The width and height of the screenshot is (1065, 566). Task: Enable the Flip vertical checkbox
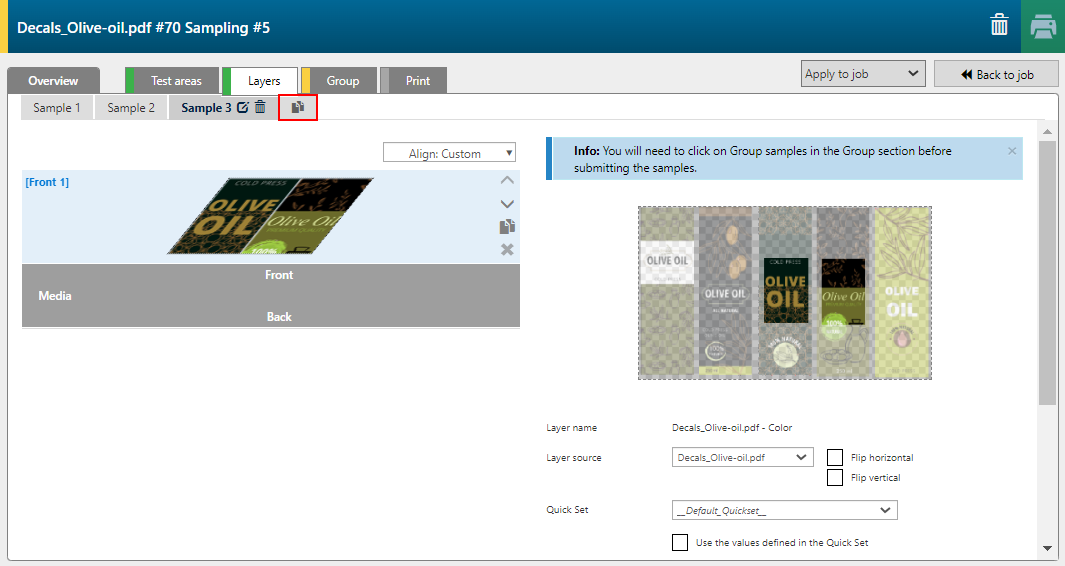(835, 478)
